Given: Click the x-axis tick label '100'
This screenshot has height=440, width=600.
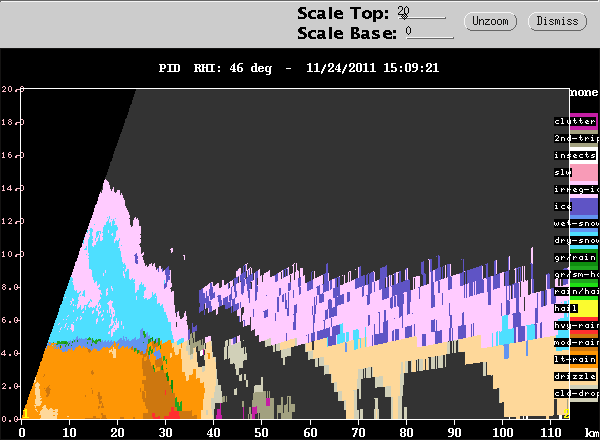Looking at the screenshot, I should 502,433.
